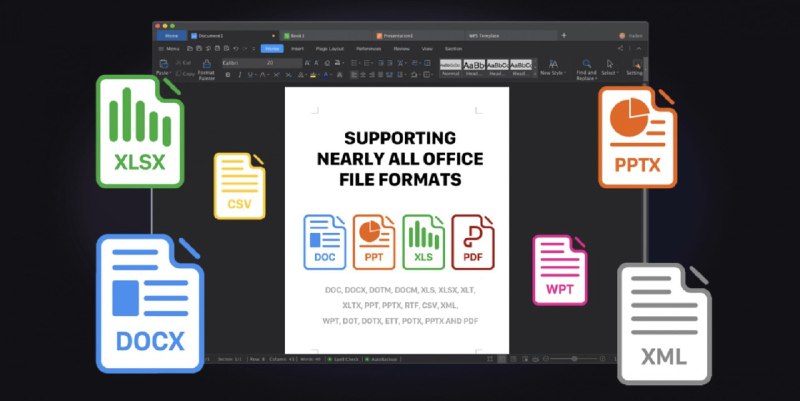Click the PDF icon image in the document
The image size is (800, 401).
tap(472, 242)
